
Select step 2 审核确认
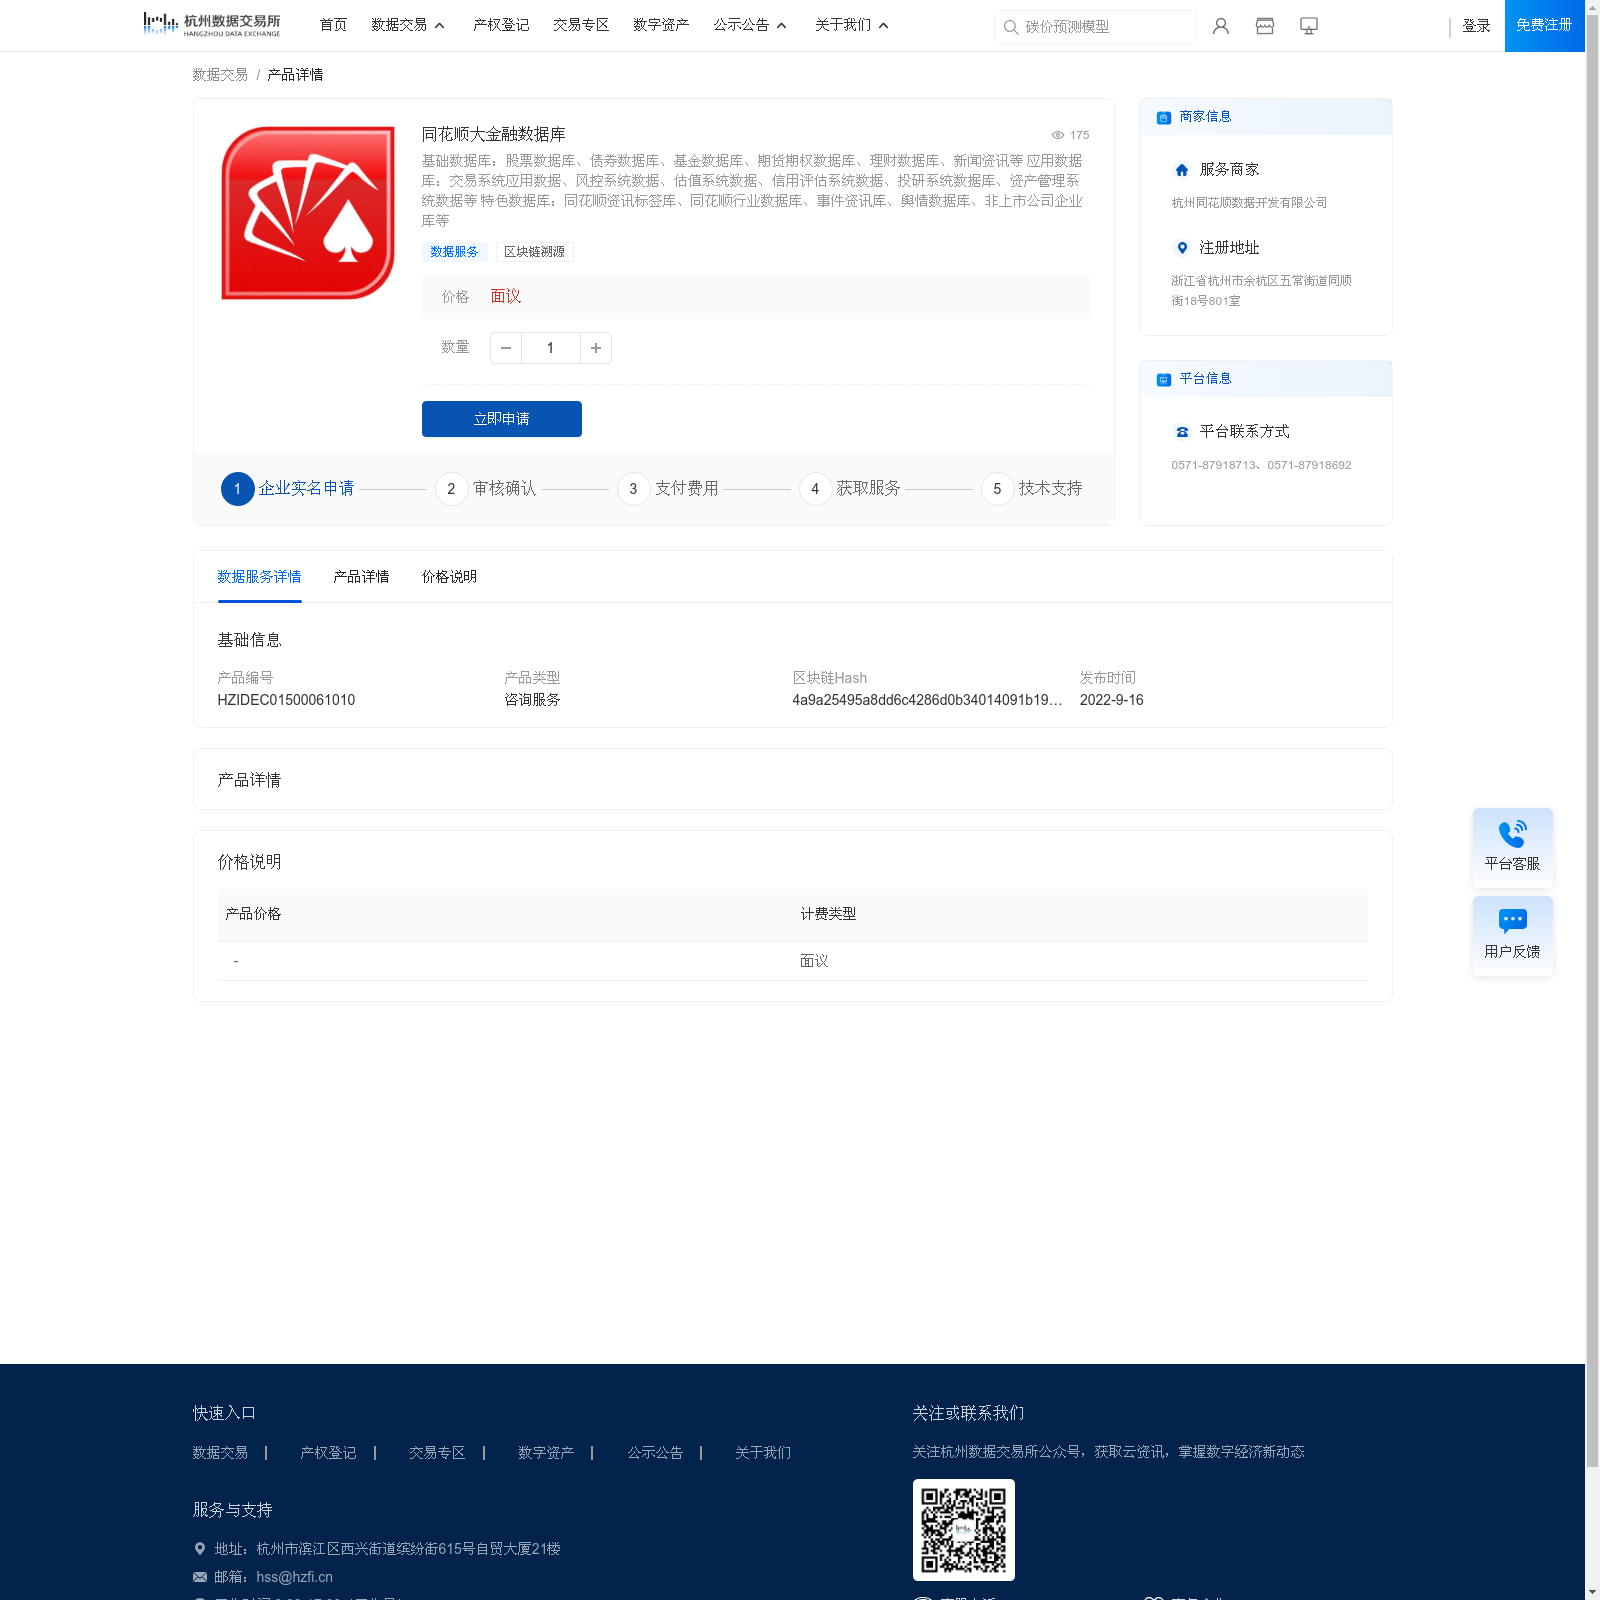pos(486,489)
